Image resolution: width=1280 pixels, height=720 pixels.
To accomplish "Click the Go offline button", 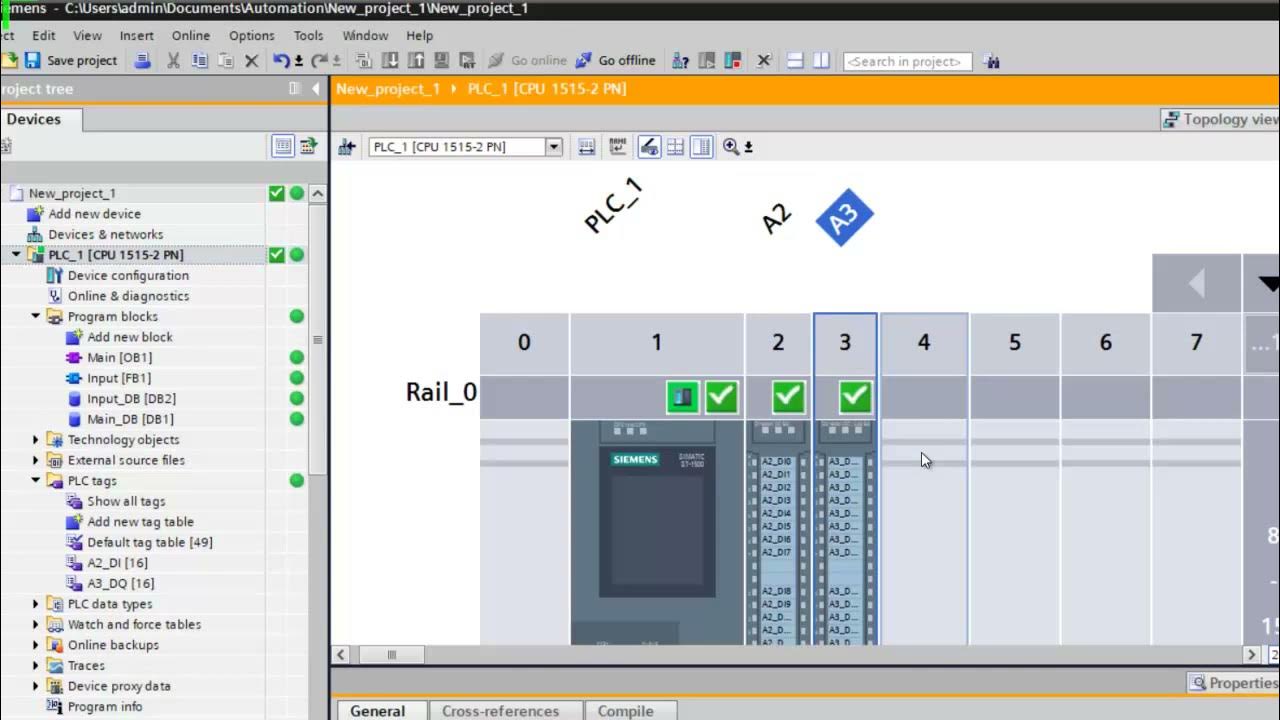I will coord(617,61).
